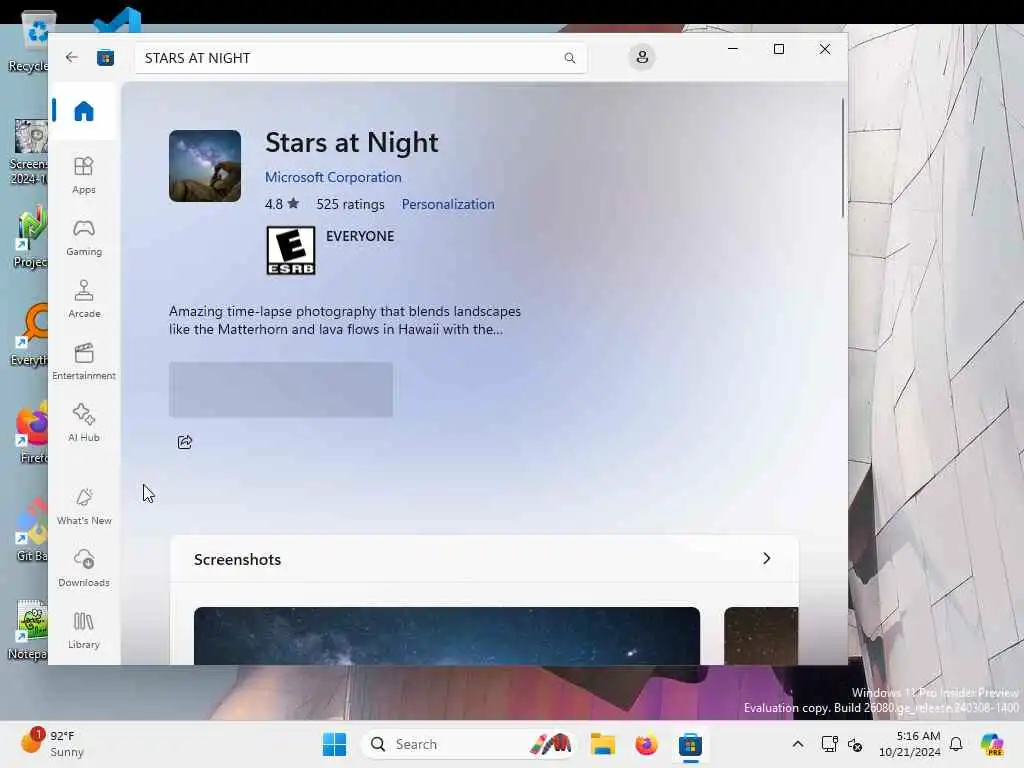Open File Explorer from the taskbar
1024x768 pixels.
pyautogui.click(x=602, y=744)
